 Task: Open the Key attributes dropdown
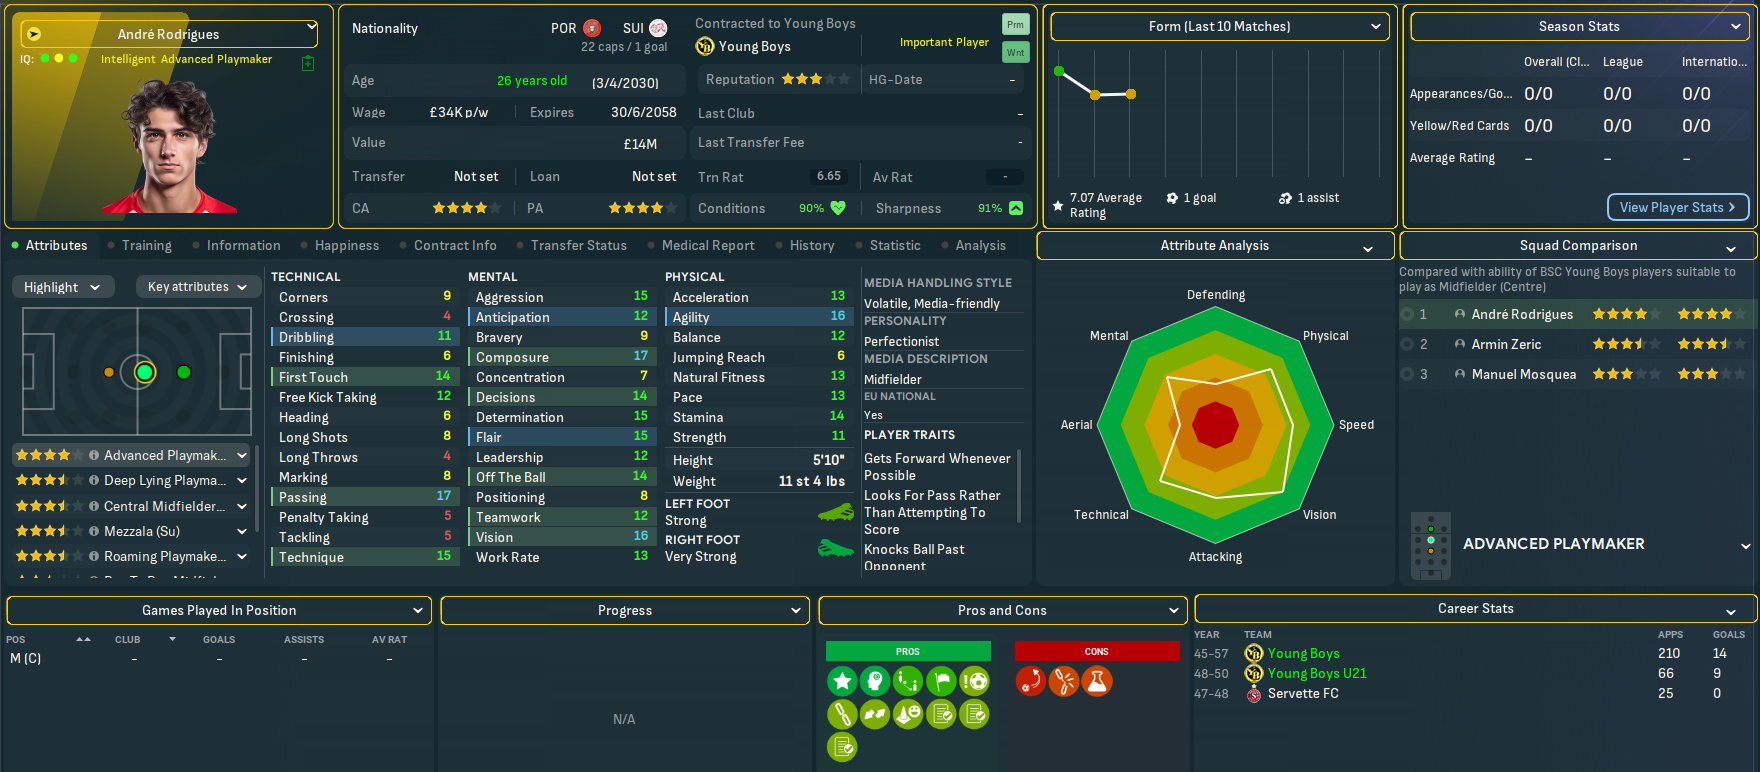197,287
